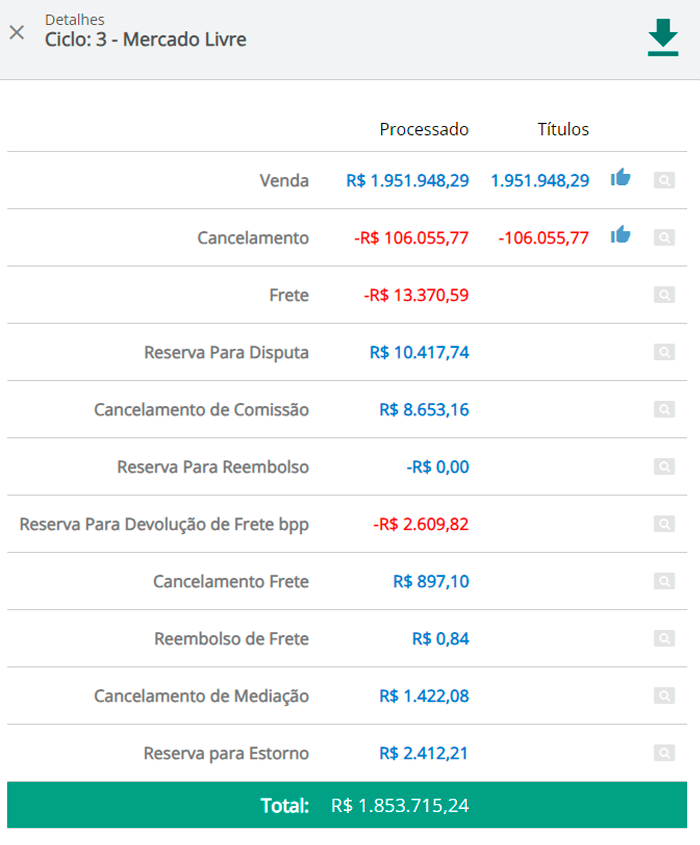Select the Títulos column header
The width and height of the screenshot is (700, 845).
tap(563, 129)
